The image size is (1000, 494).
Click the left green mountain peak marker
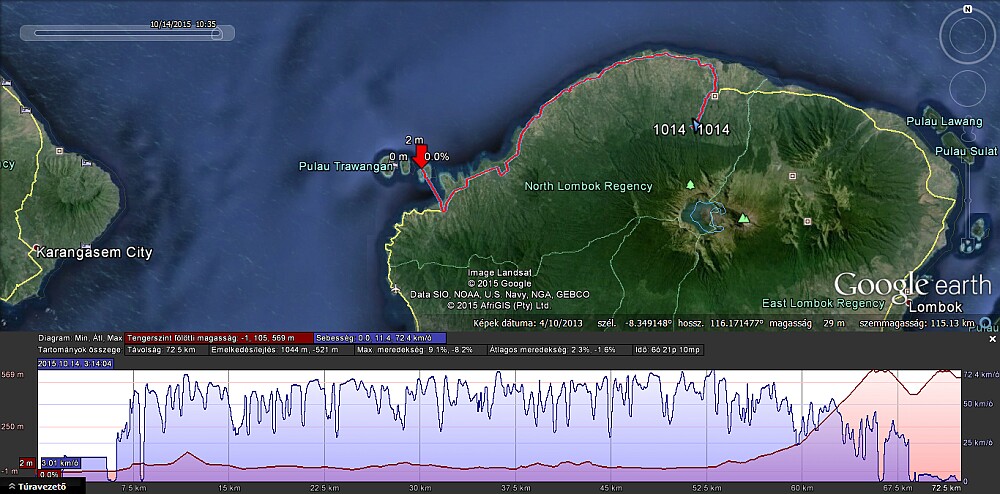coord(689,185)
